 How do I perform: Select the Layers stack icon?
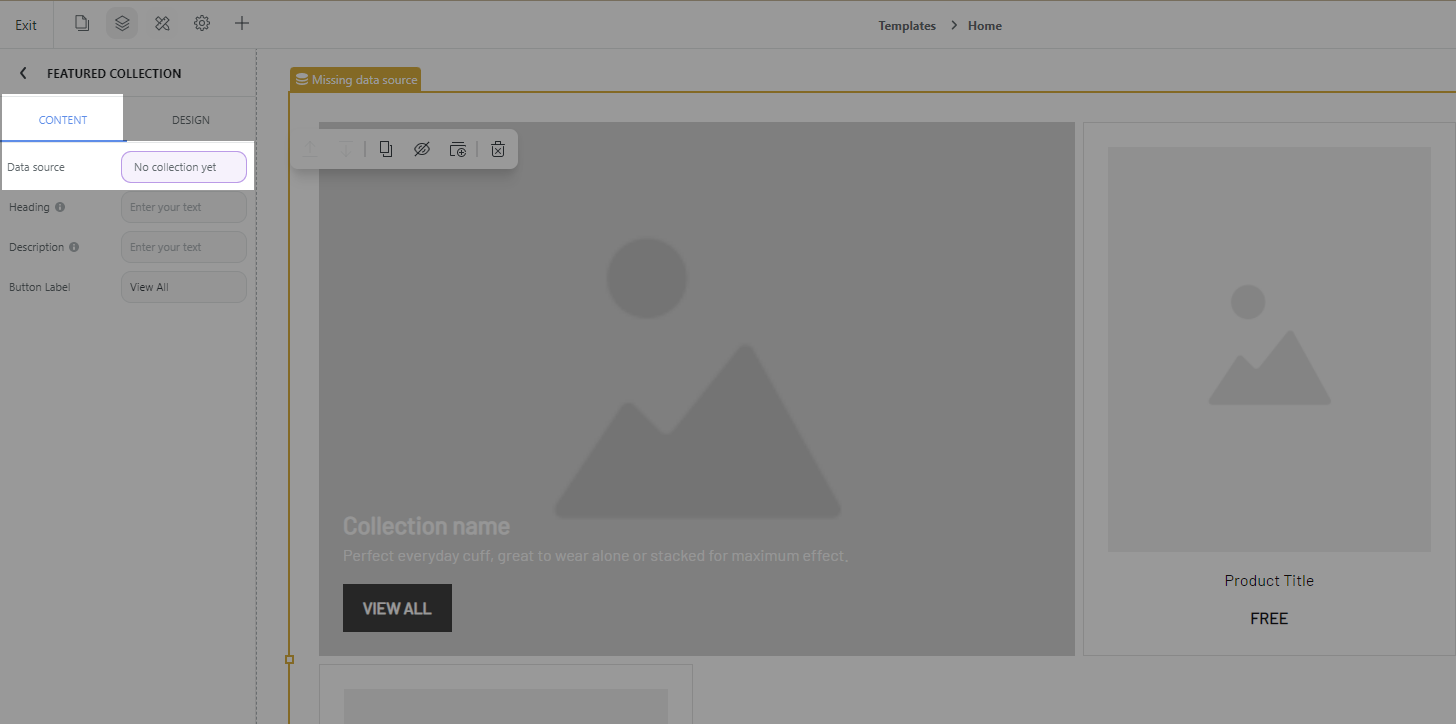pyautogui.click(x=122, y=23)
